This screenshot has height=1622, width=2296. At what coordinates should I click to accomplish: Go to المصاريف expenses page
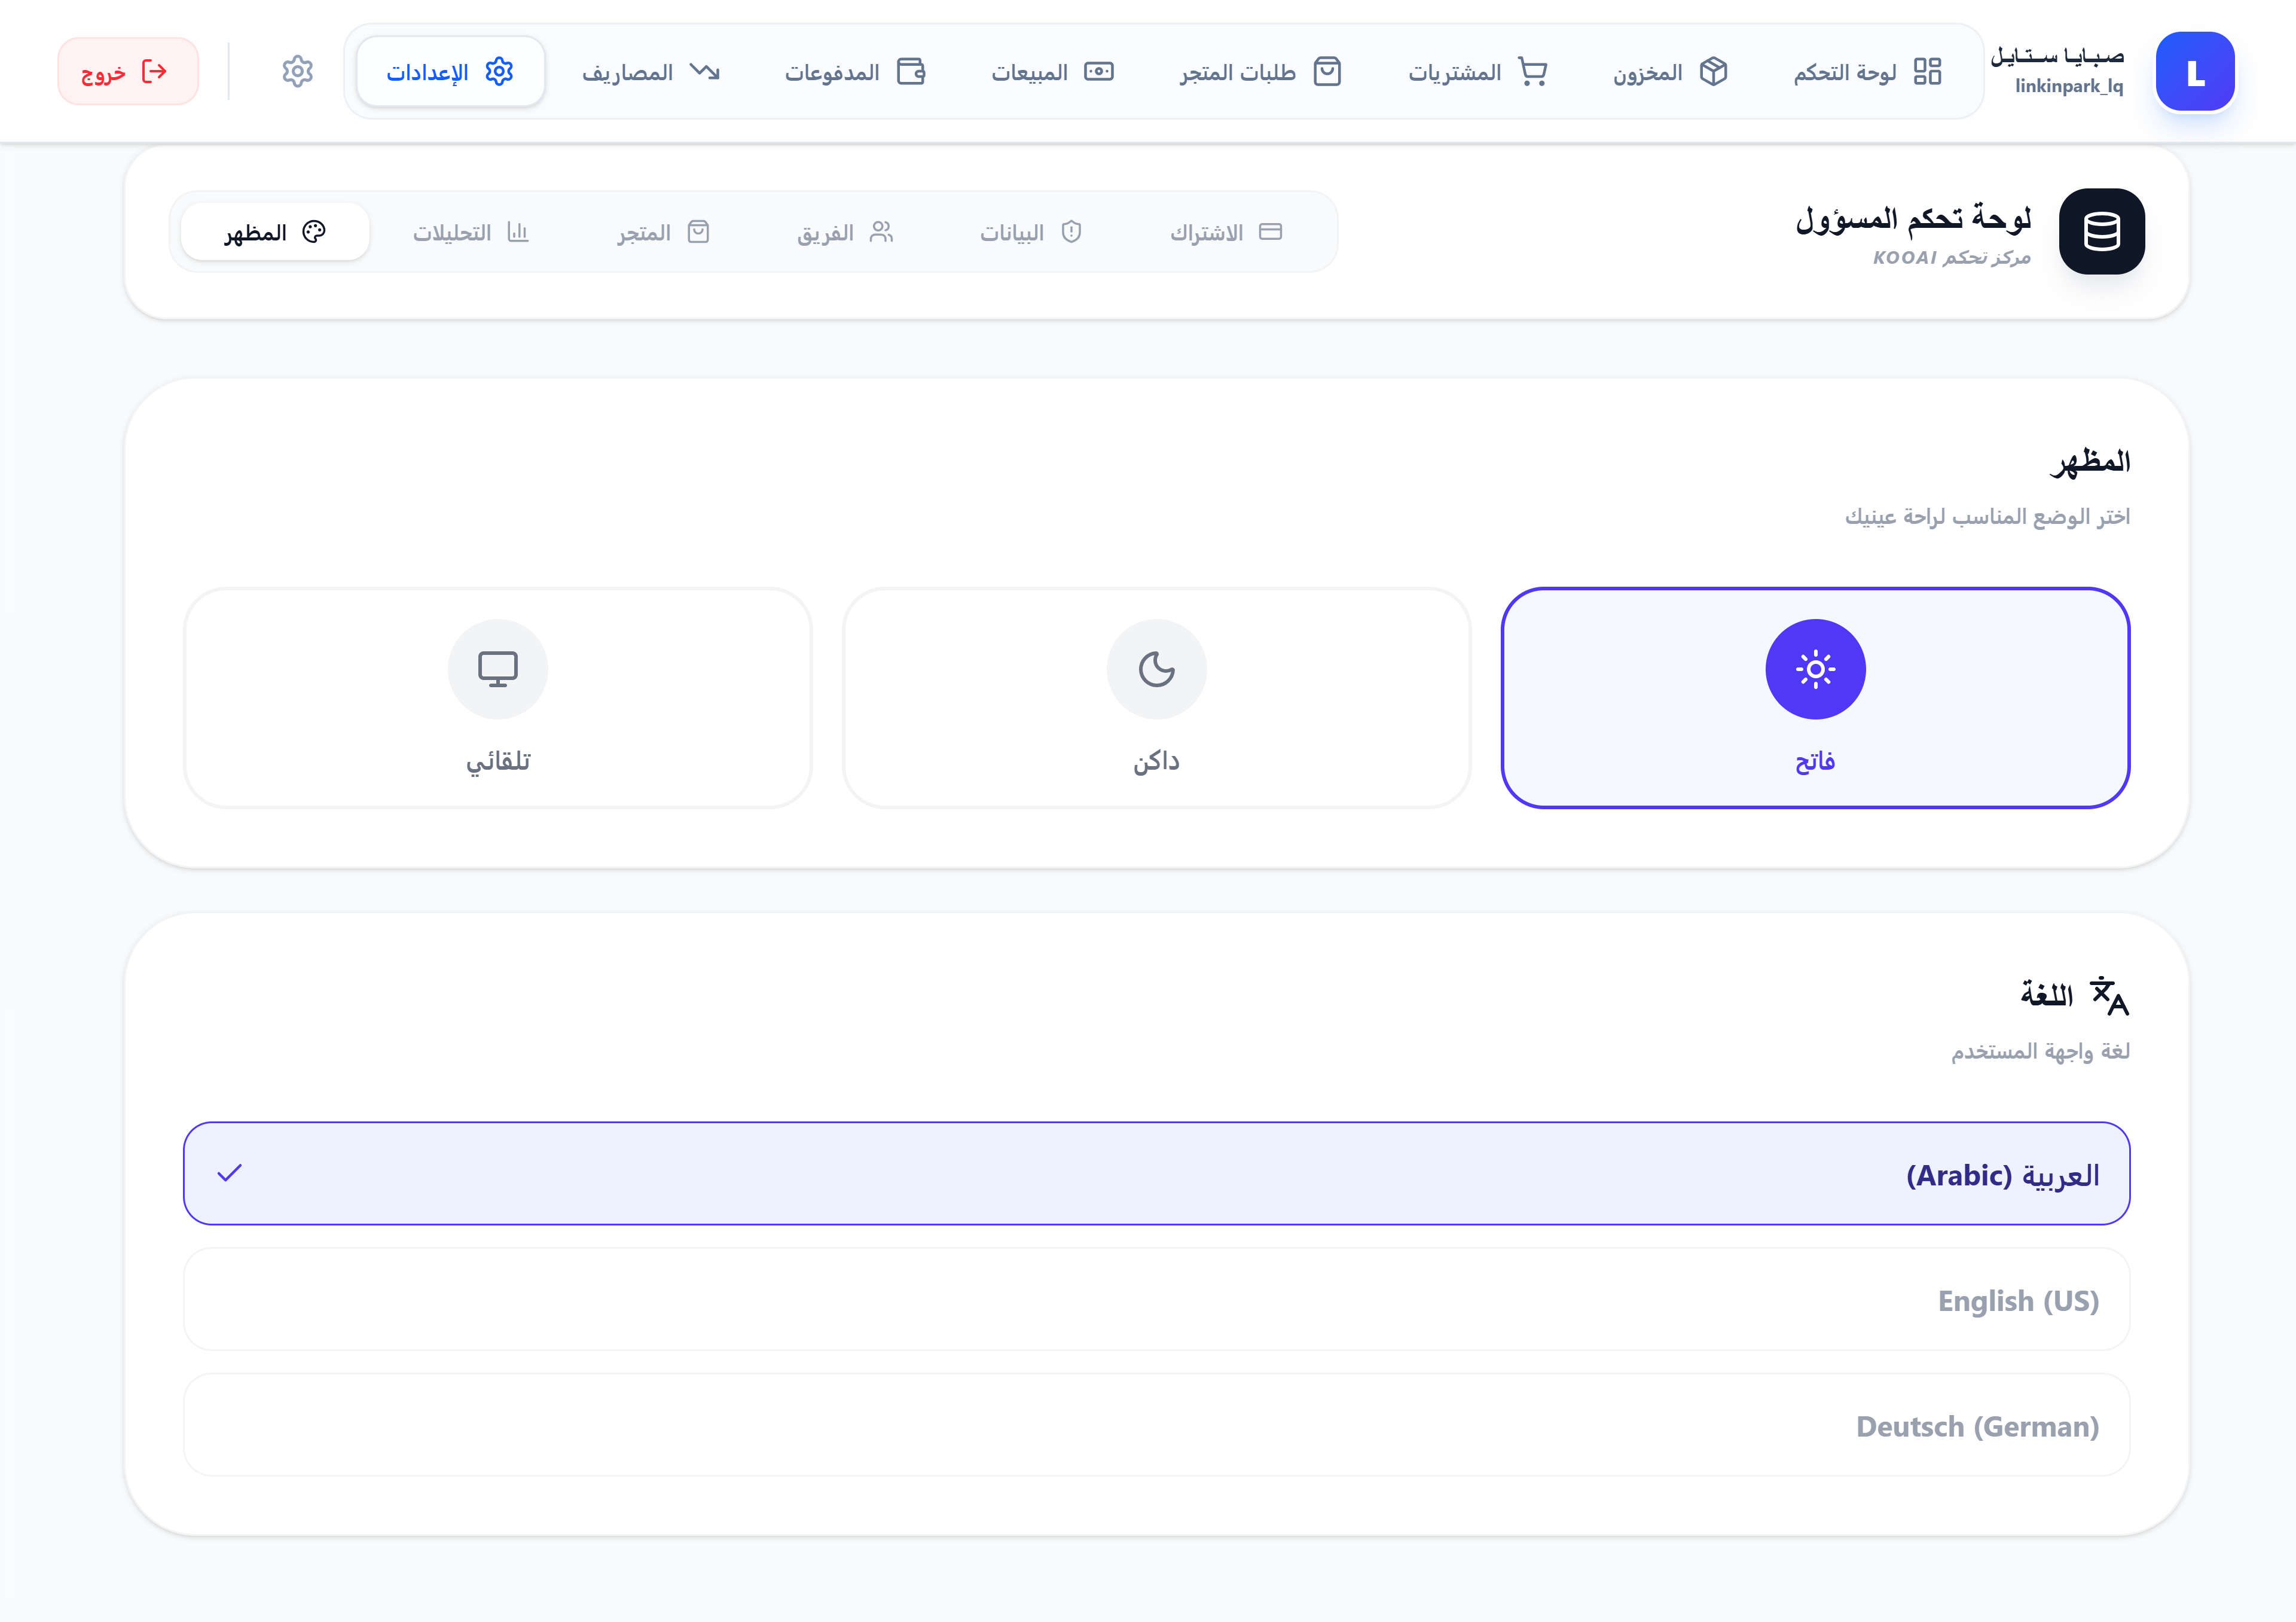tap(651, 72)
